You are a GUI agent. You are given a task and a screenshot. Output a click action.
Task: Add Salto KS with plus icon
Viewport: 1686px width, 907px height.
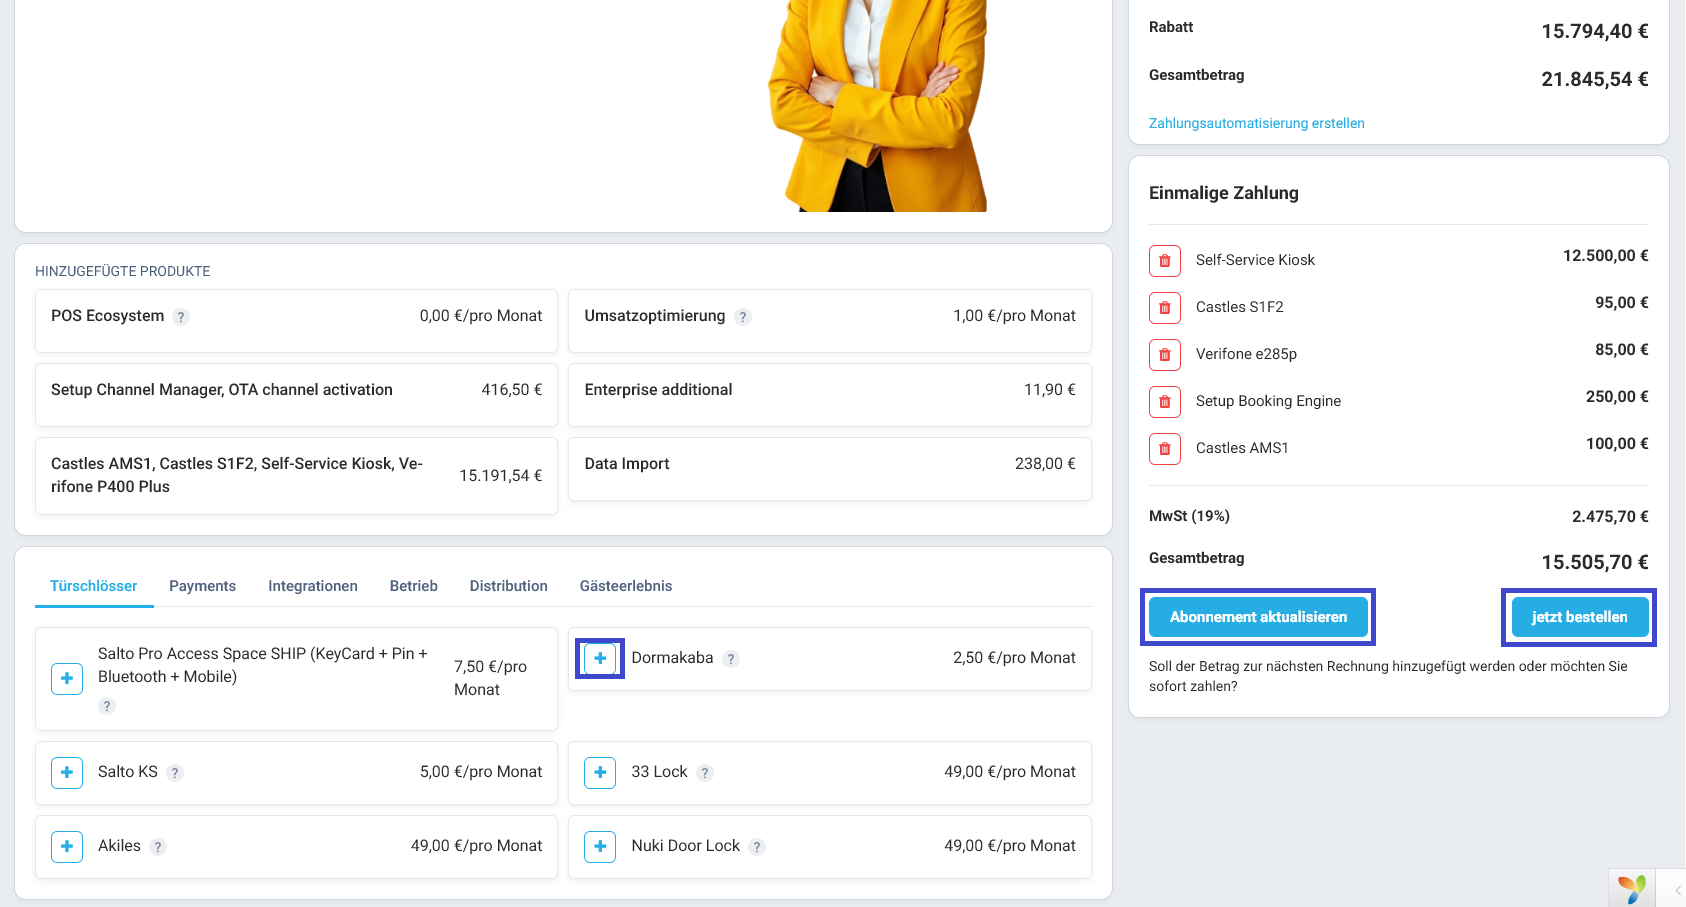(x=67, y=772)
